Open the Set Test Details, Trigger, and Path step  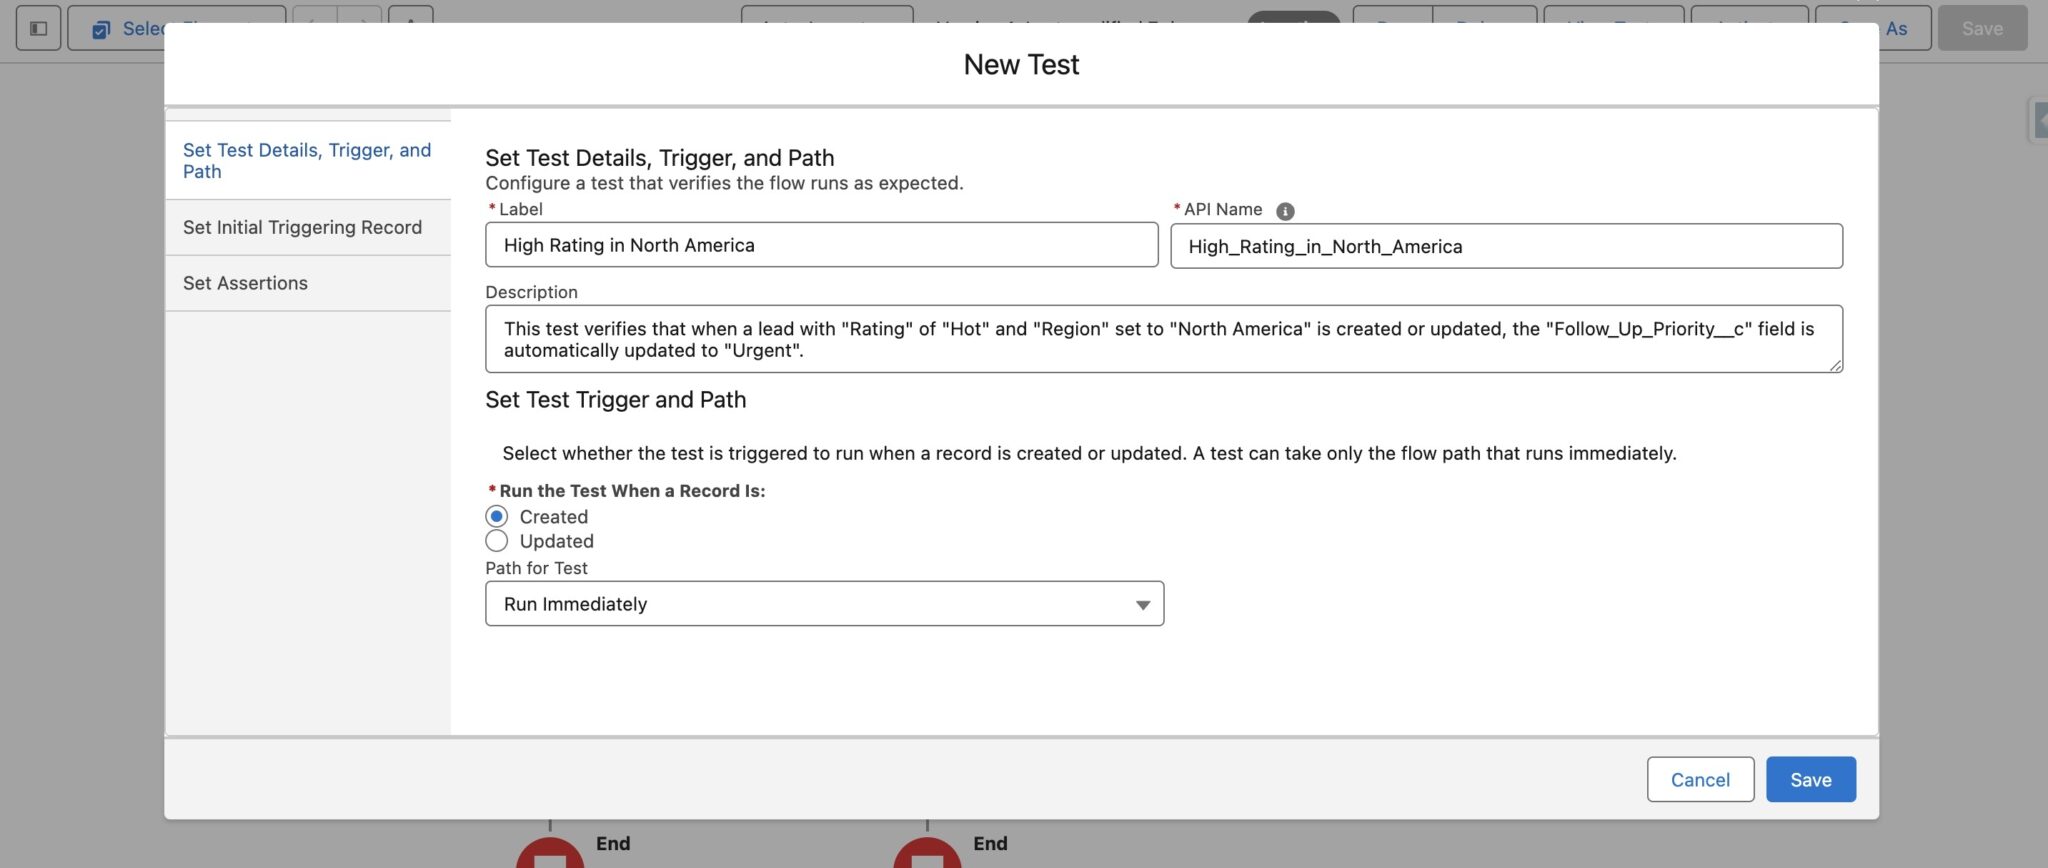(307, 160)
